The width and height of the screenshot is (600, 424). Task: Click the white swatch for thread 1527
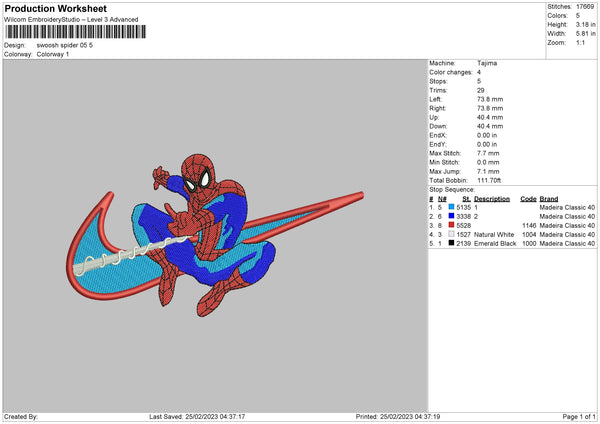pos(452,234)
